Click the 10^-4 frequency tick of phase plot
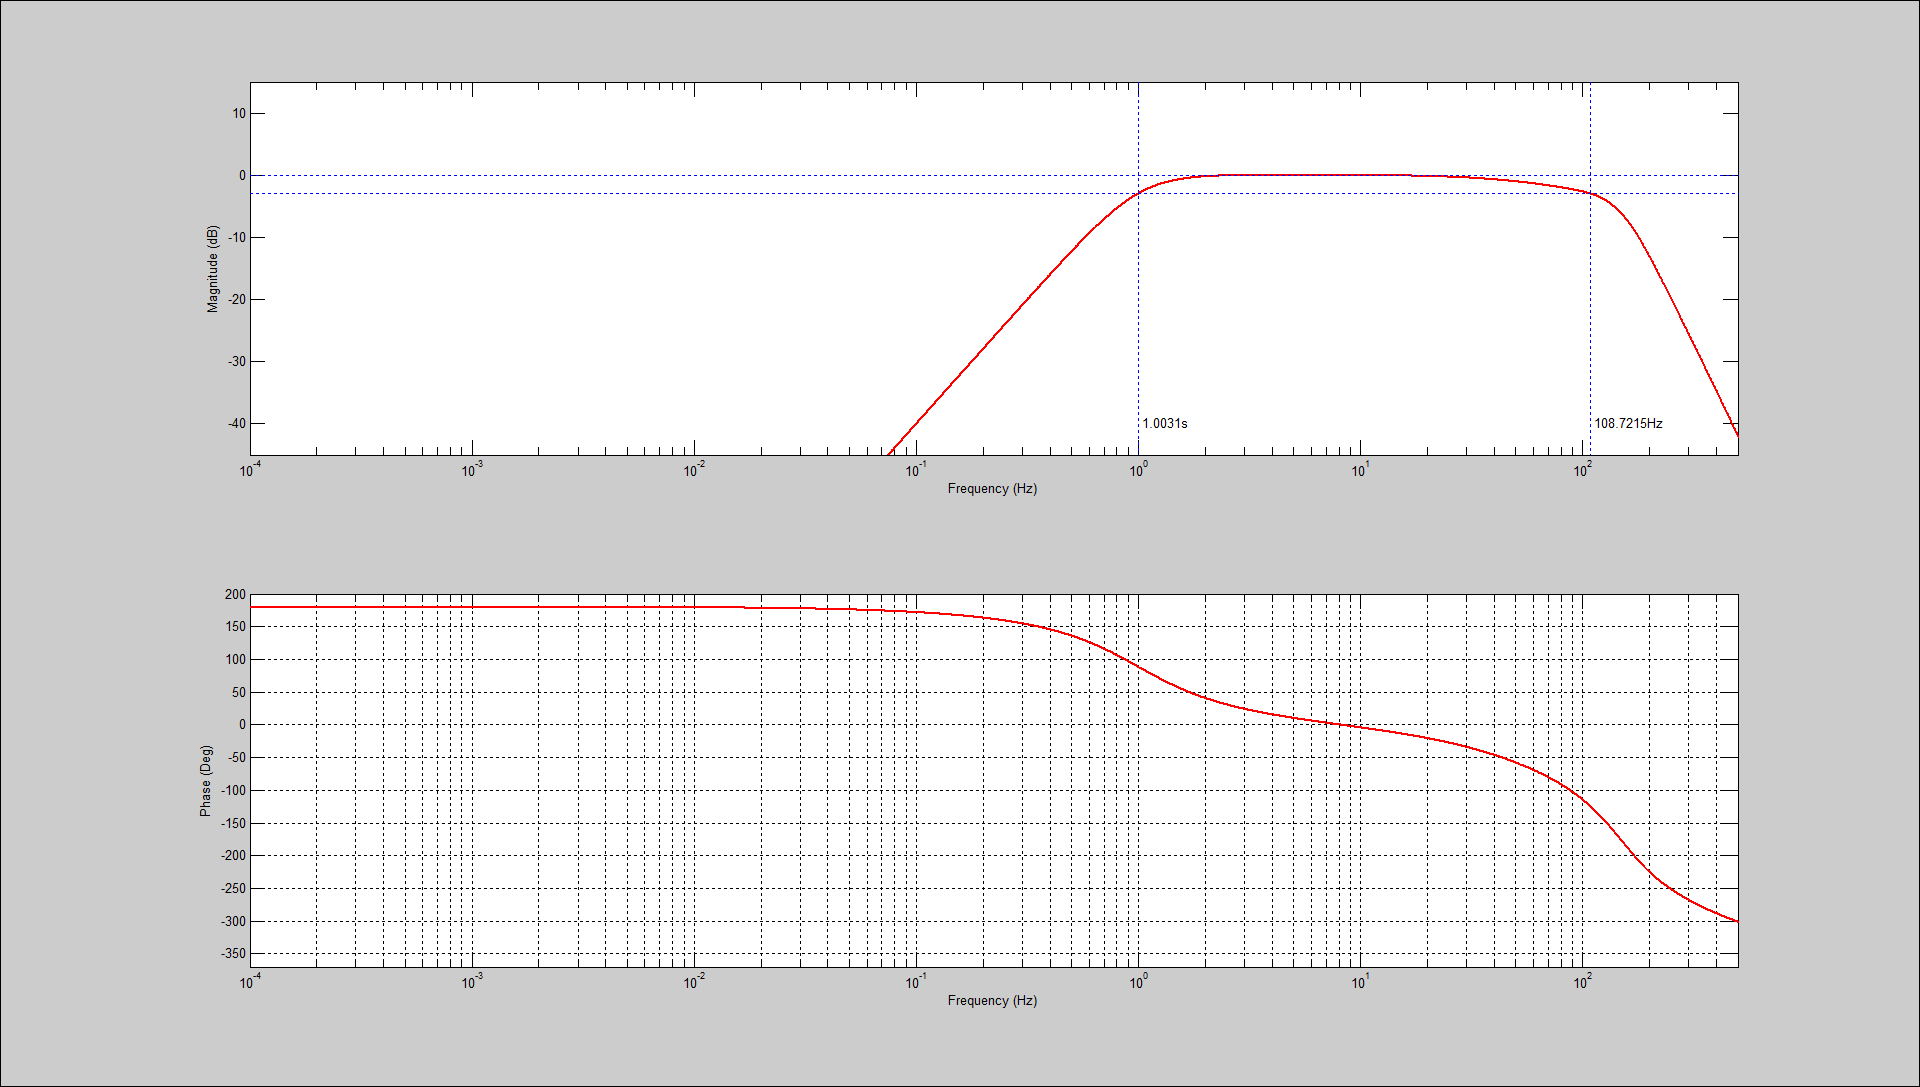The image size is (1920, 1087). 250,982
